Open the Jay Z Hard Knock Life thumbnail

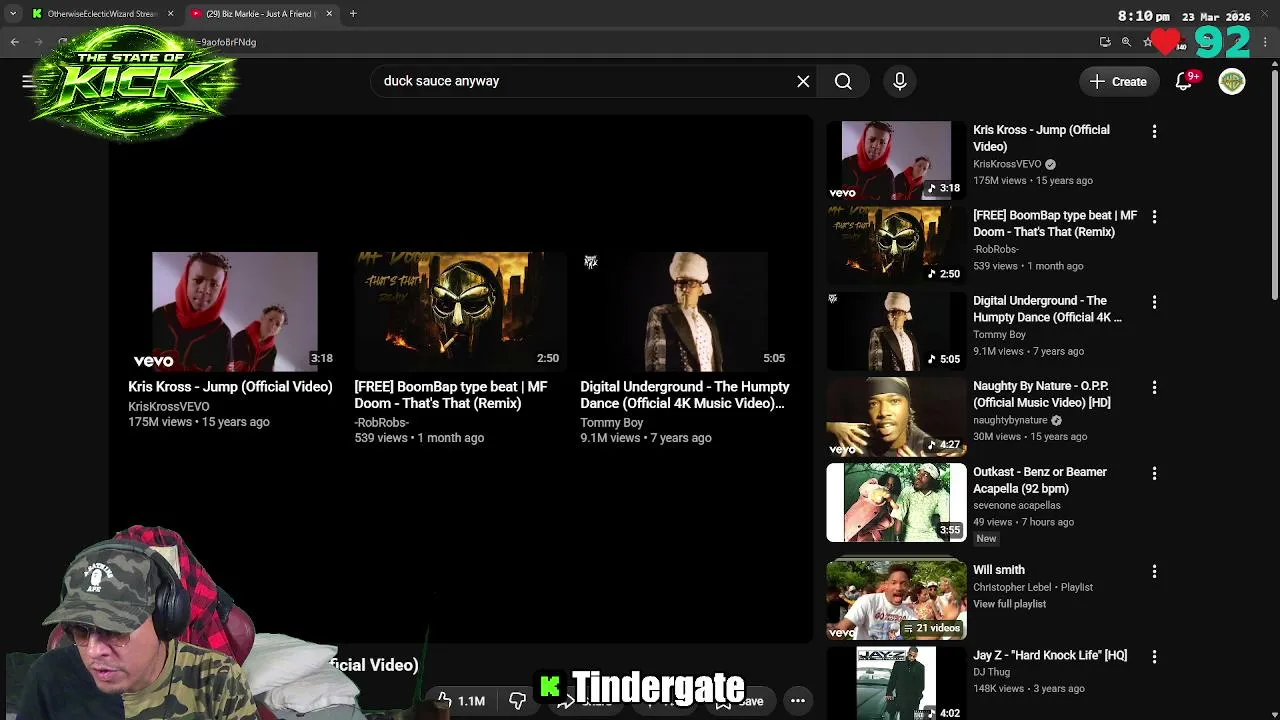click(x=896, y=684)
